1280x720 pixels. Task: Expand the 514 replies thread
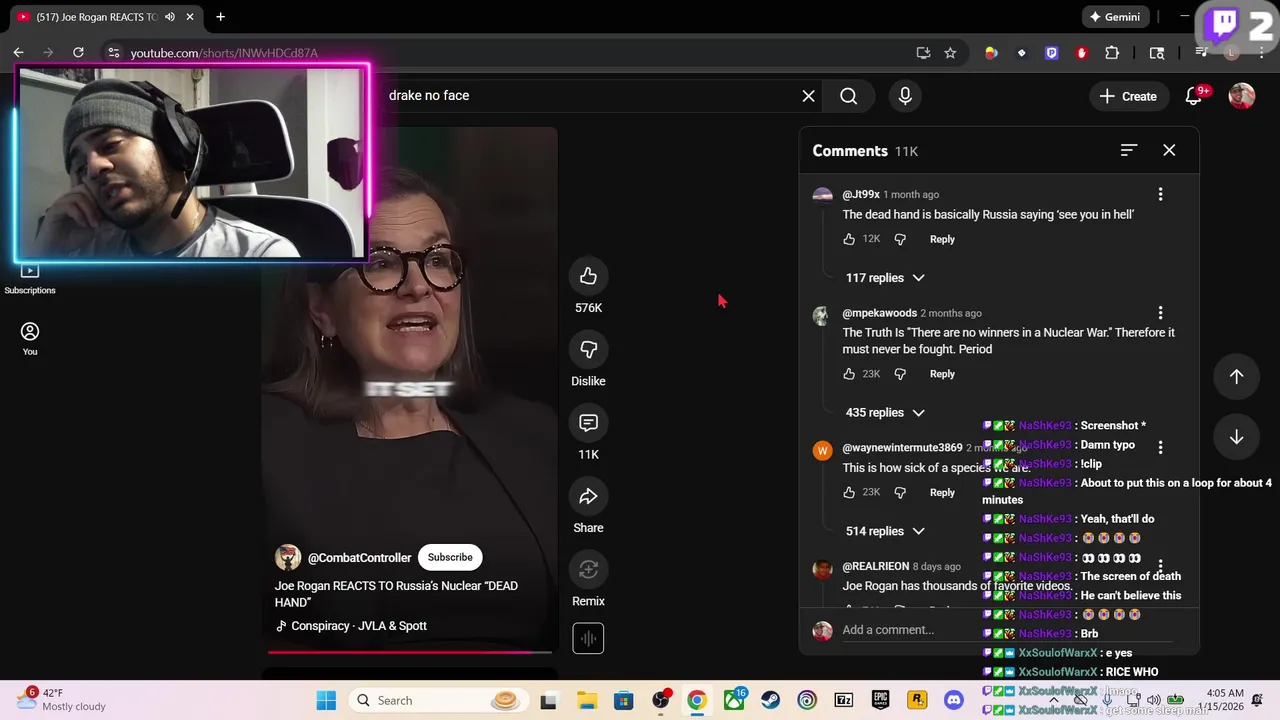tap(885, 531)
